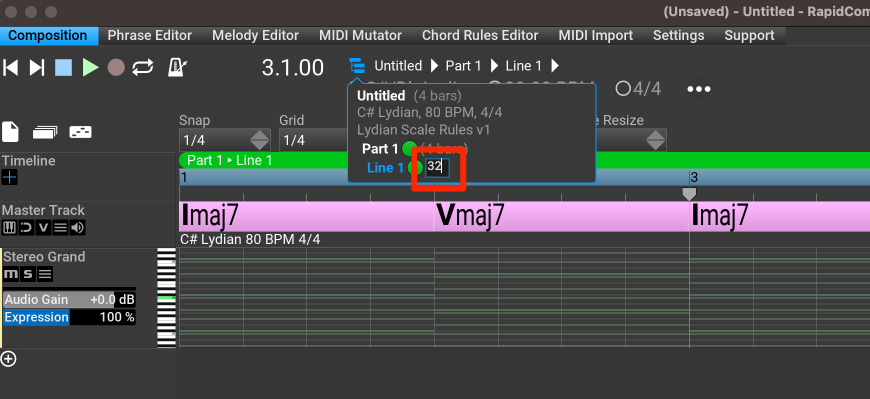Open the composition structure tree icon
870x399 pixels.
click(357, 66)
